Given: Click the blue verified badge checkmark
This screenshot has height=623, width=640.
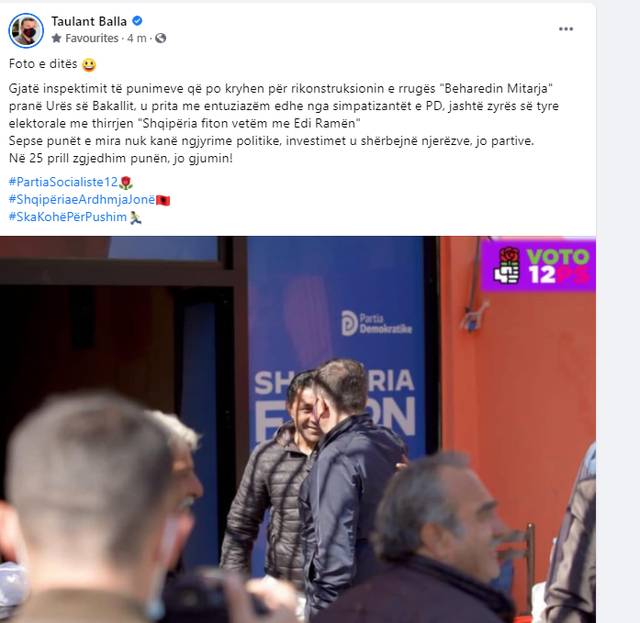Looking at the screenshot, I should pyautogui.click(x=138, y=21).
